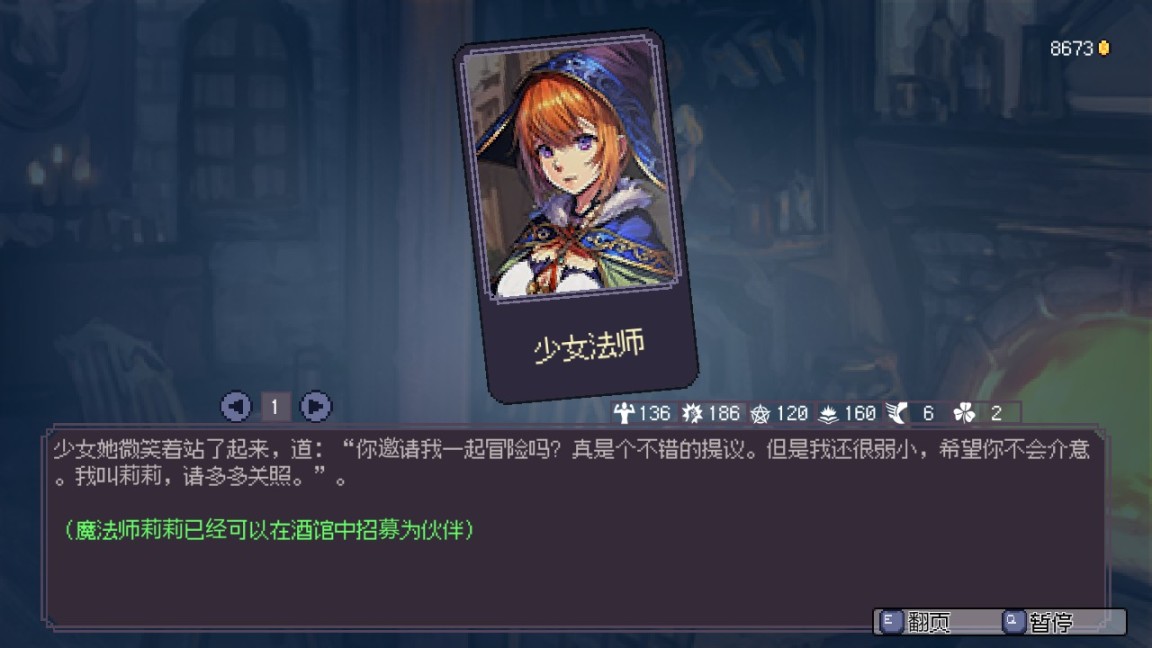The height and width of the screenshot is (648, 1152).
Task: Click the page number 1 indicator
Action: pyautogui.click(x=276, y=406)
